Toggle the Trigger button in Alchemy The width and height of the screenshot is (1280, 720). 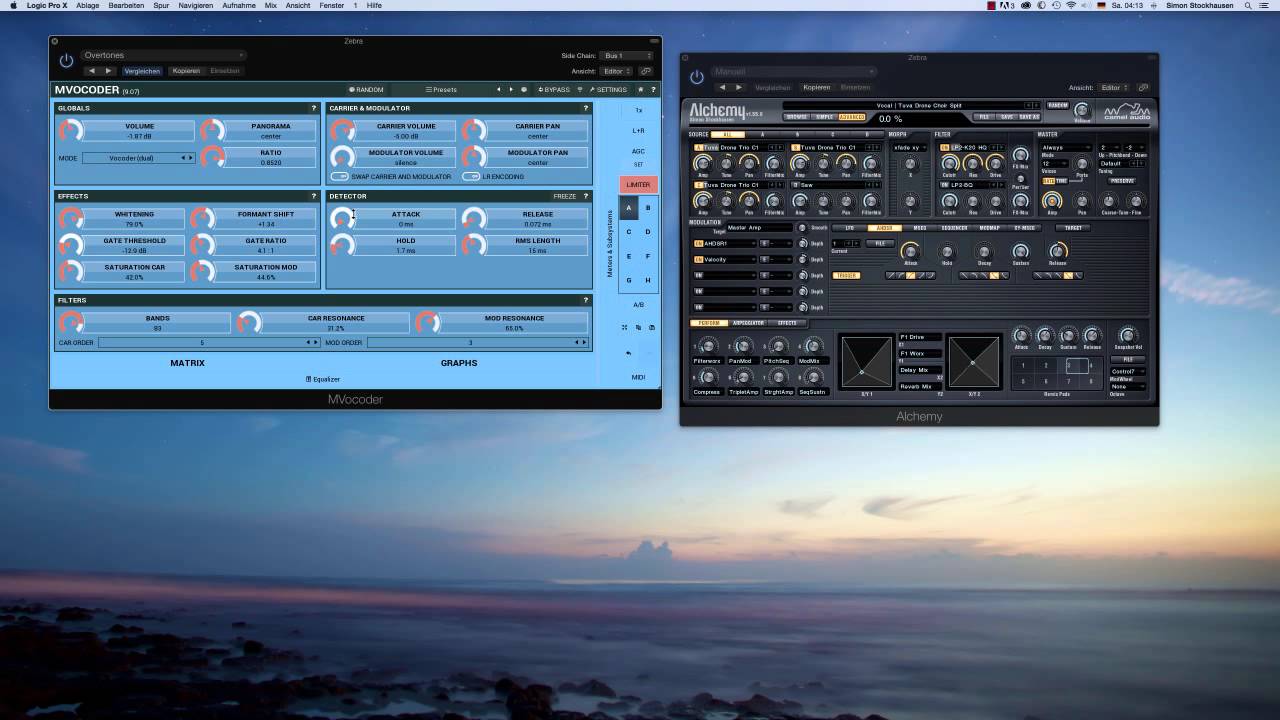pyautogui.click(x=846, y=275)
